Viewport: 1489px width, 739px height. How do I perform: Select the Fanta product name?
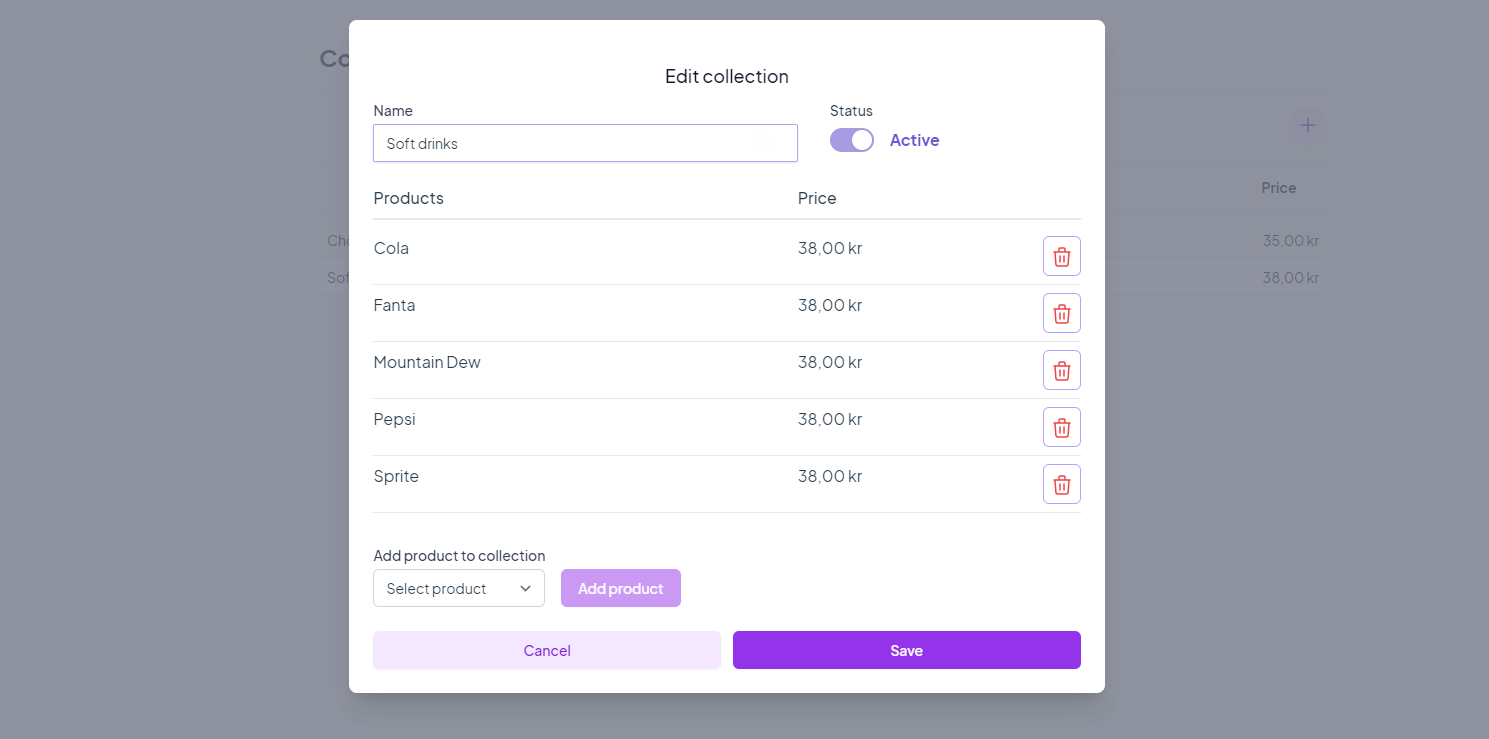pos(394,305)
